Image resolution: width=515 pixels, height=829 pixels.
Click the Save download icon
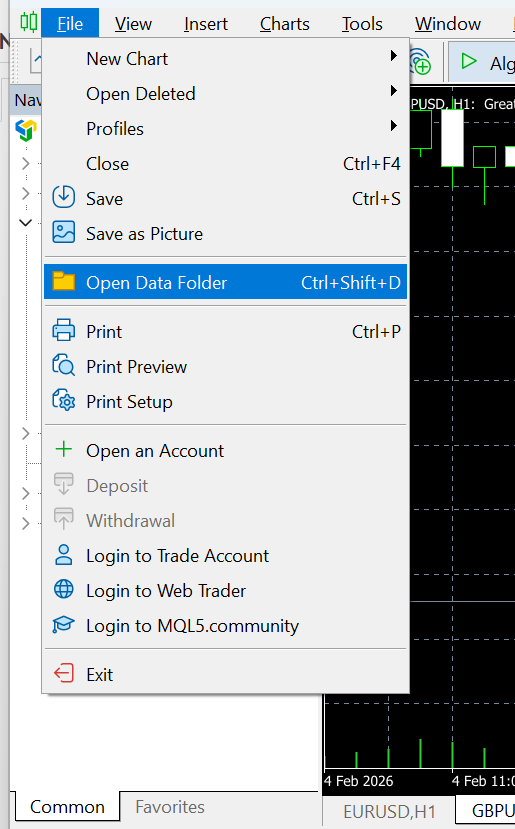63,198
